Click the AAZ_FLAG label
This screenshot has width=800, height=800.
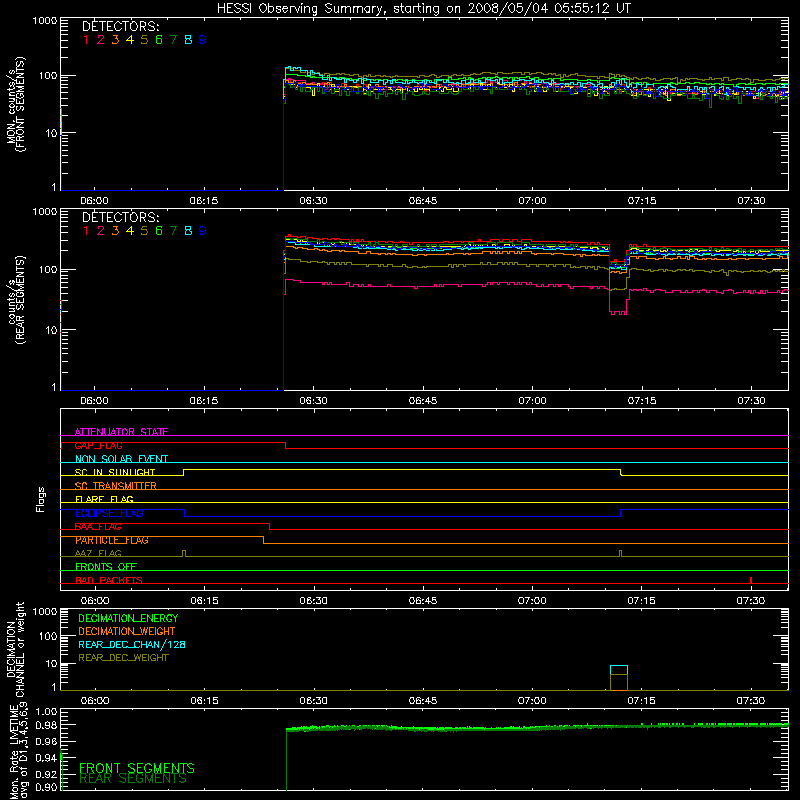pos(98,553)
